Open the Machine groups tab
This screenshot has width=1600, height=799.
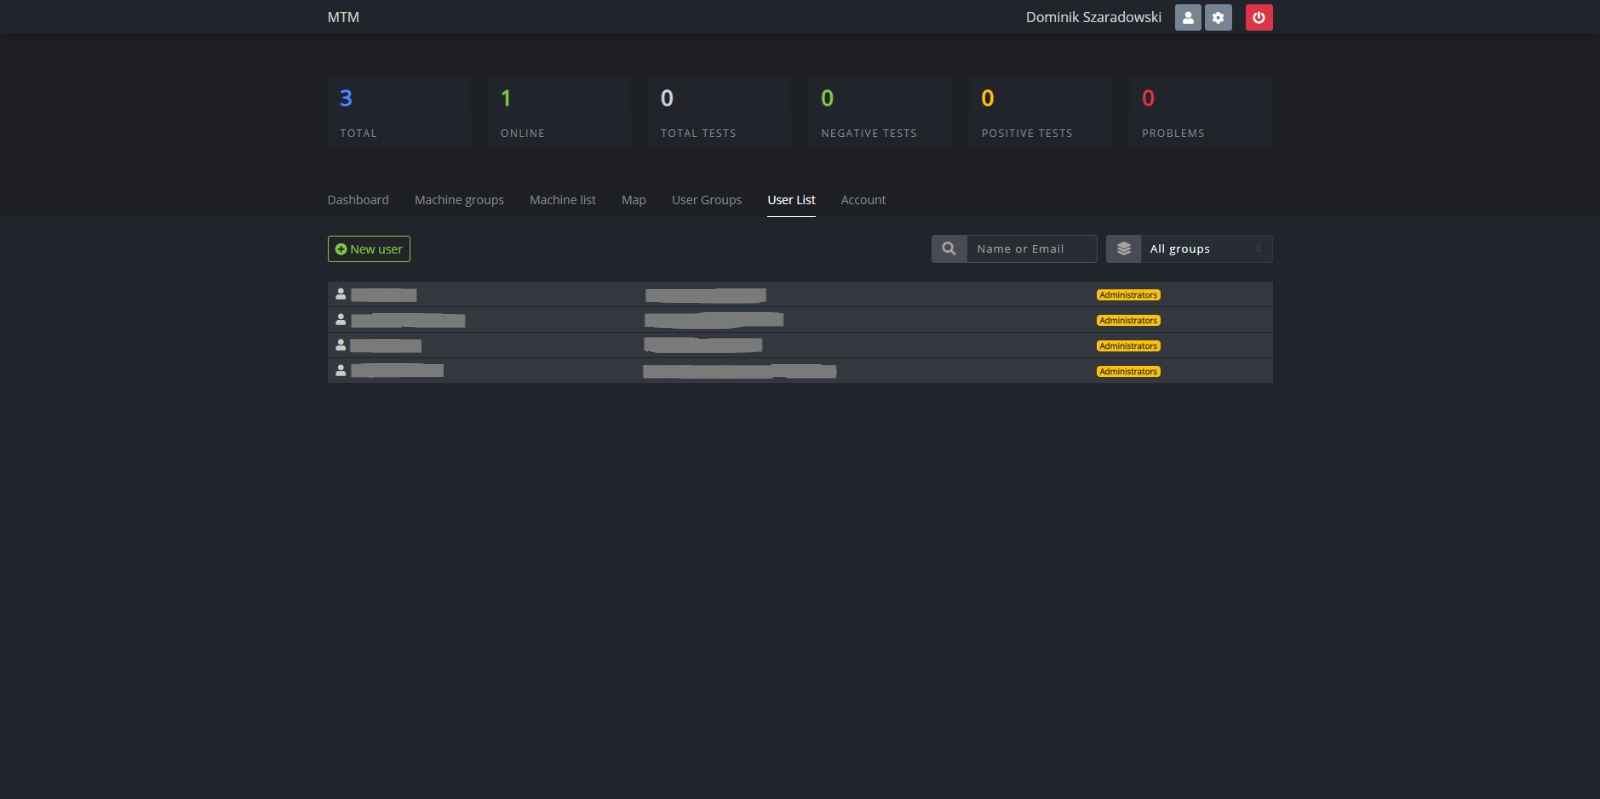tap(459, 200)
